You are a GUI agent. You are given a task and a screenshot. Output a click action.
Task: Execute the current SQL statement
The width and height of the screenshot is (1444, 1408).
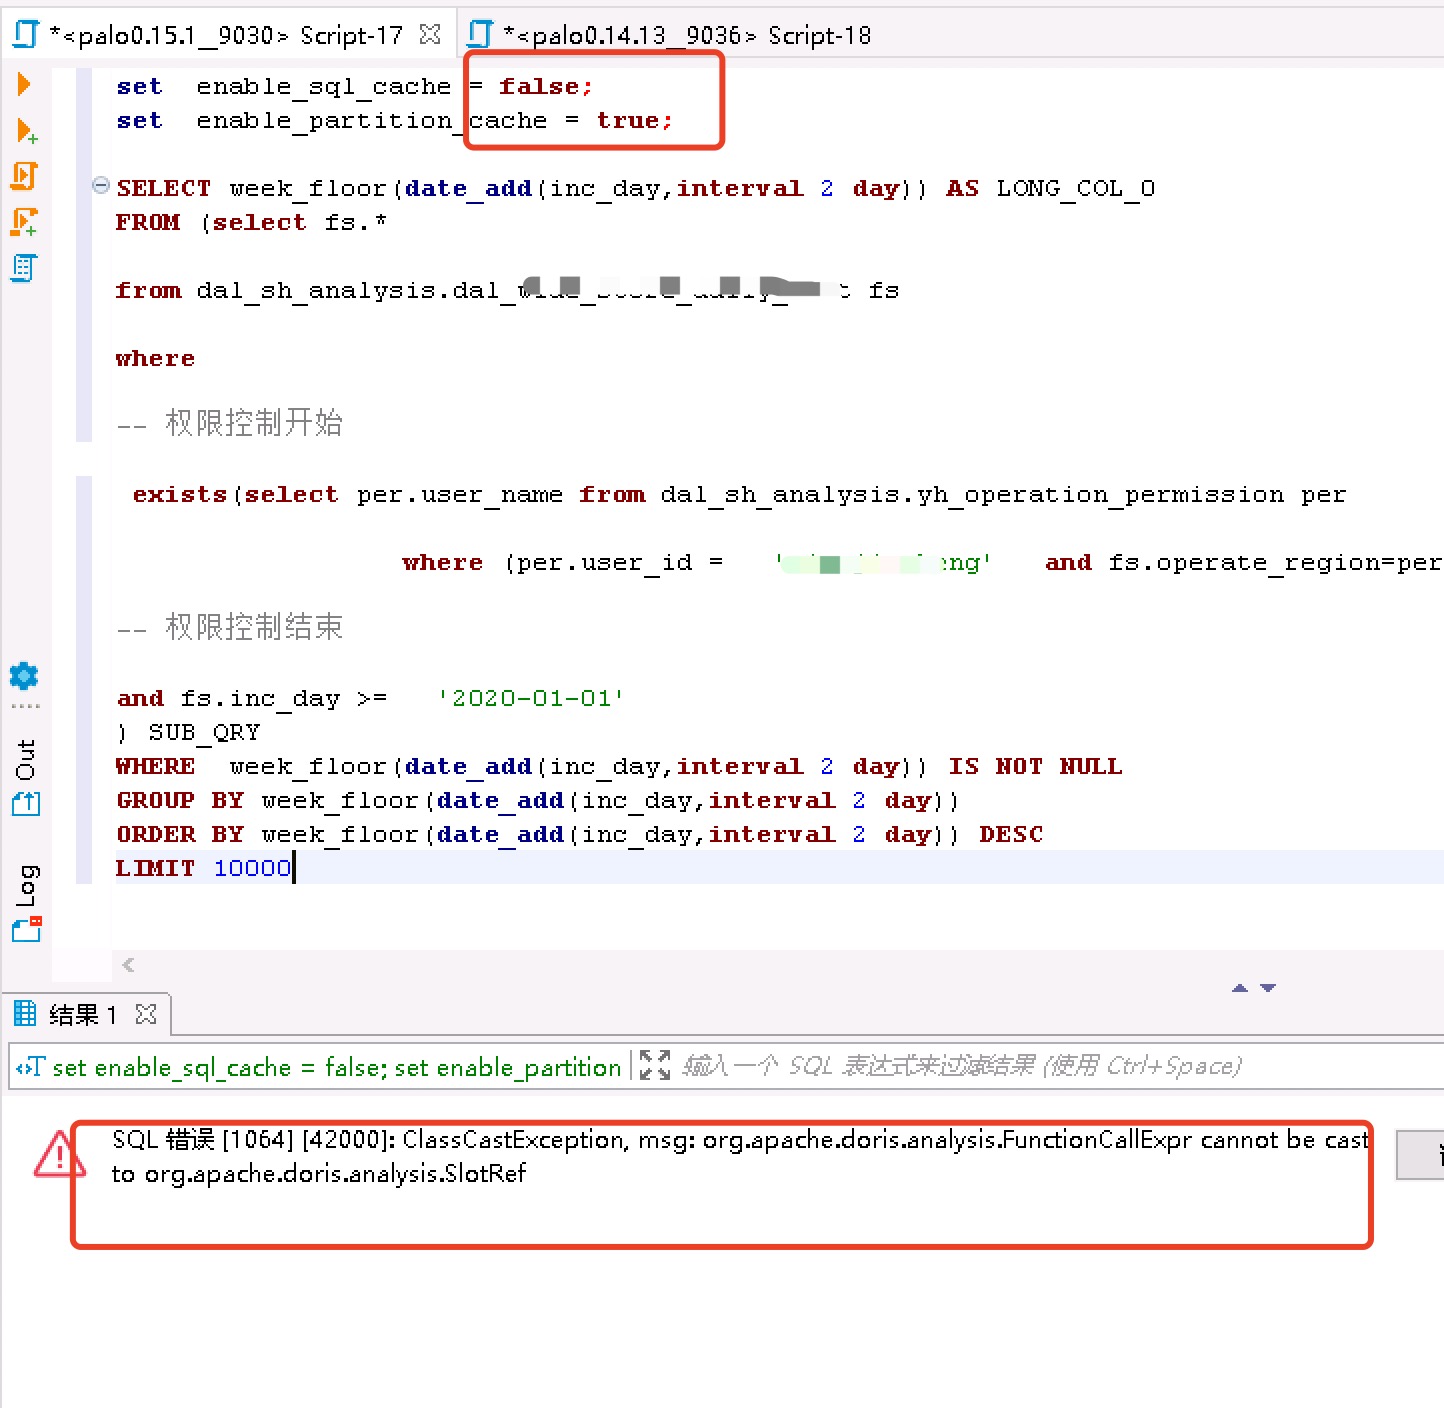click(24, 84)
